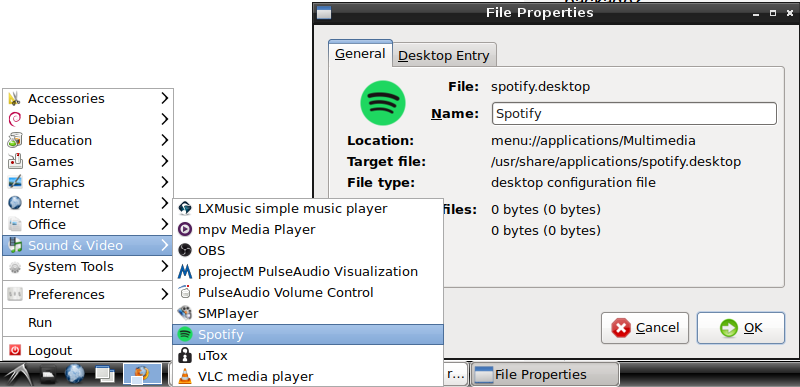Expand the Office submenu arrow

pos(164,224)
